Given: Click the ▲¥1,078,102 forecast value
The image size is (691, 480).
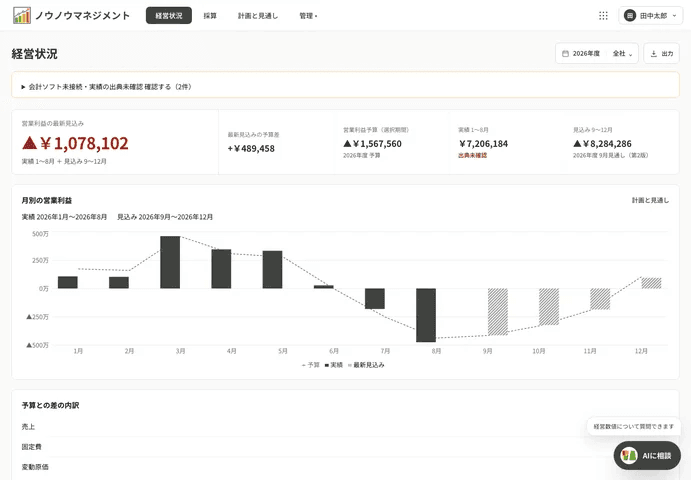Looking at the screenshot, I should point(75,143).
